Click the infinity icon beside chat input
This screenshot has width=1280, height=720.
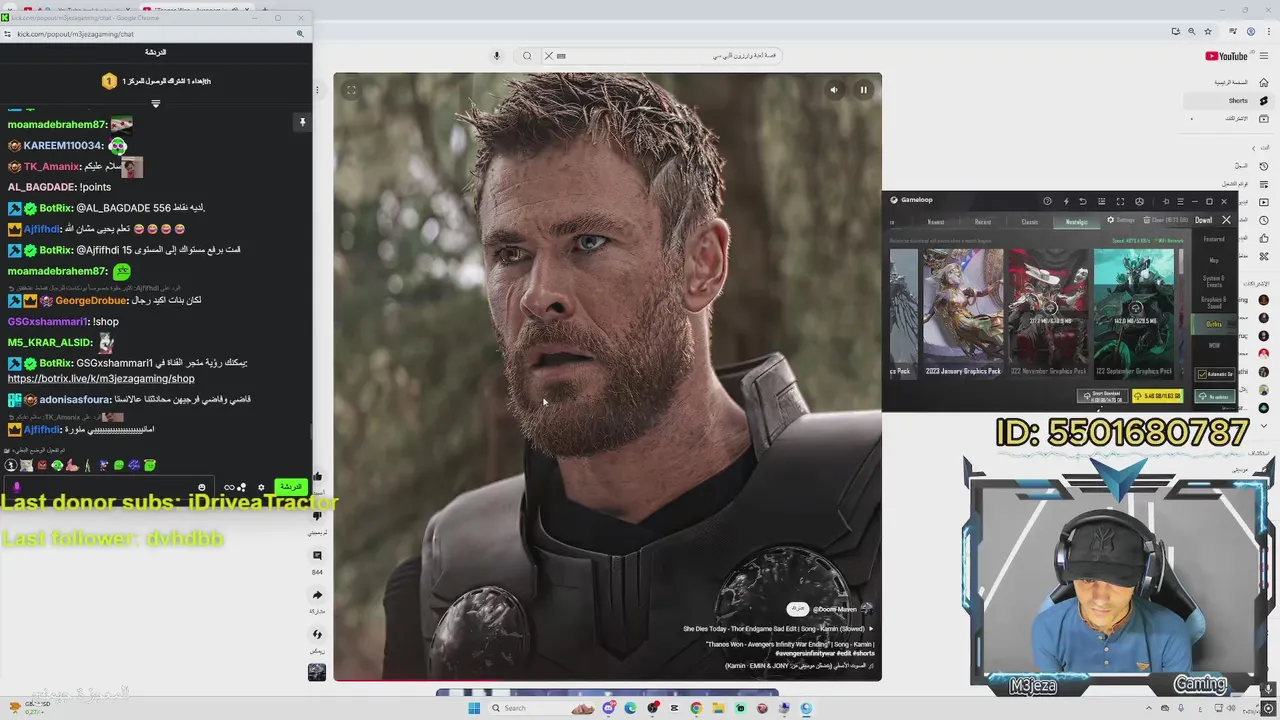(229, 487)
